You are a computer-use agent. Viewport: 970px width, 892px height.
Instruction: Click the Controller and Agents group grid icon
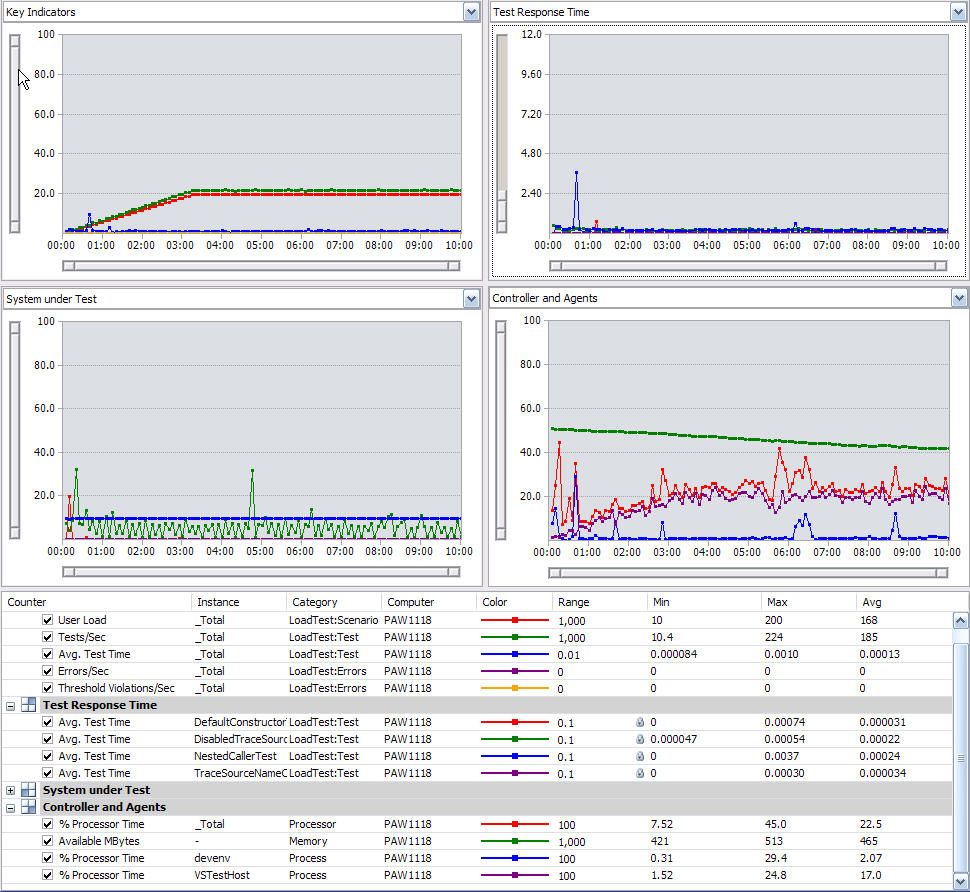(28, 807)
